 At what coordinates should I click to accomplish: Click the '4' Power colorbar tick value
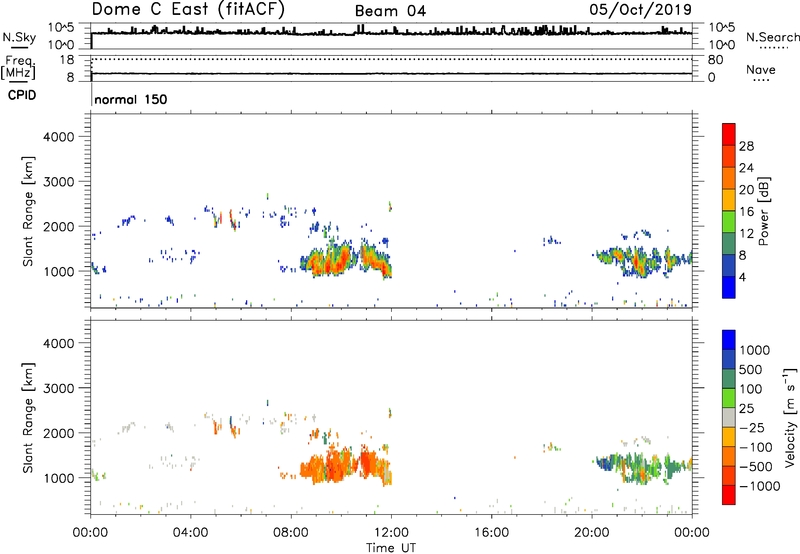coord(742,277)
